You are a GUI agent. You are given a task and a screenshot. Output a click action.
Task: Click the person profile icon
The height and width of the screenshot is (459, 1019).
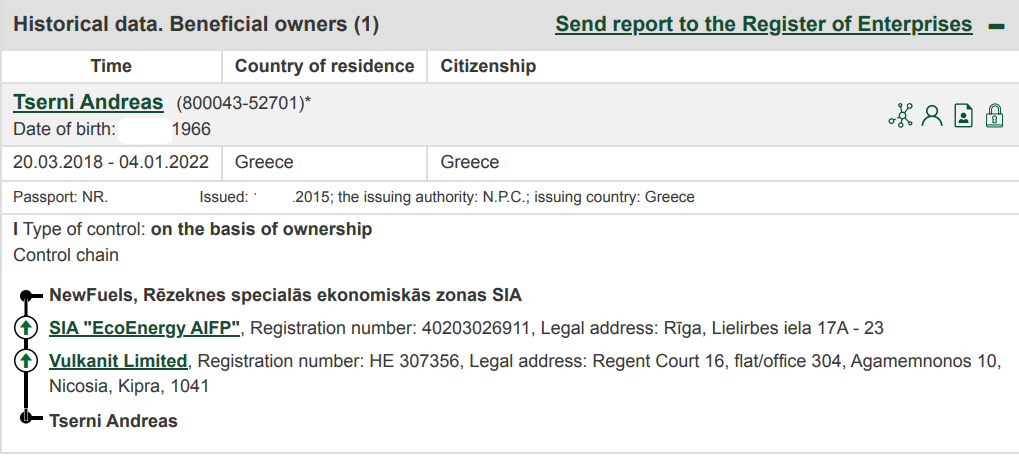(x=932, y=116)
